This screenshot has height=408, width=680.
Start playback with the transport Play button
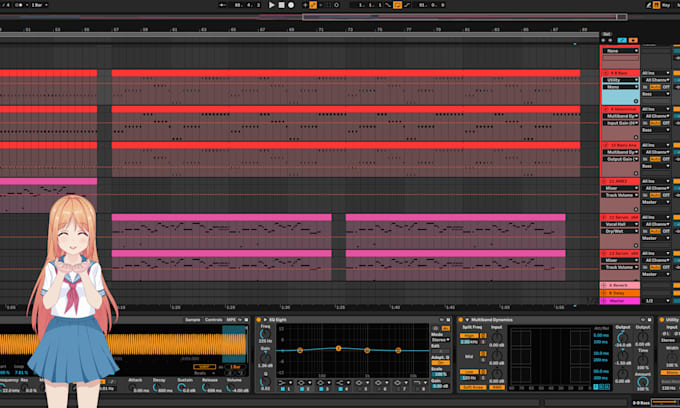point(272,5)
